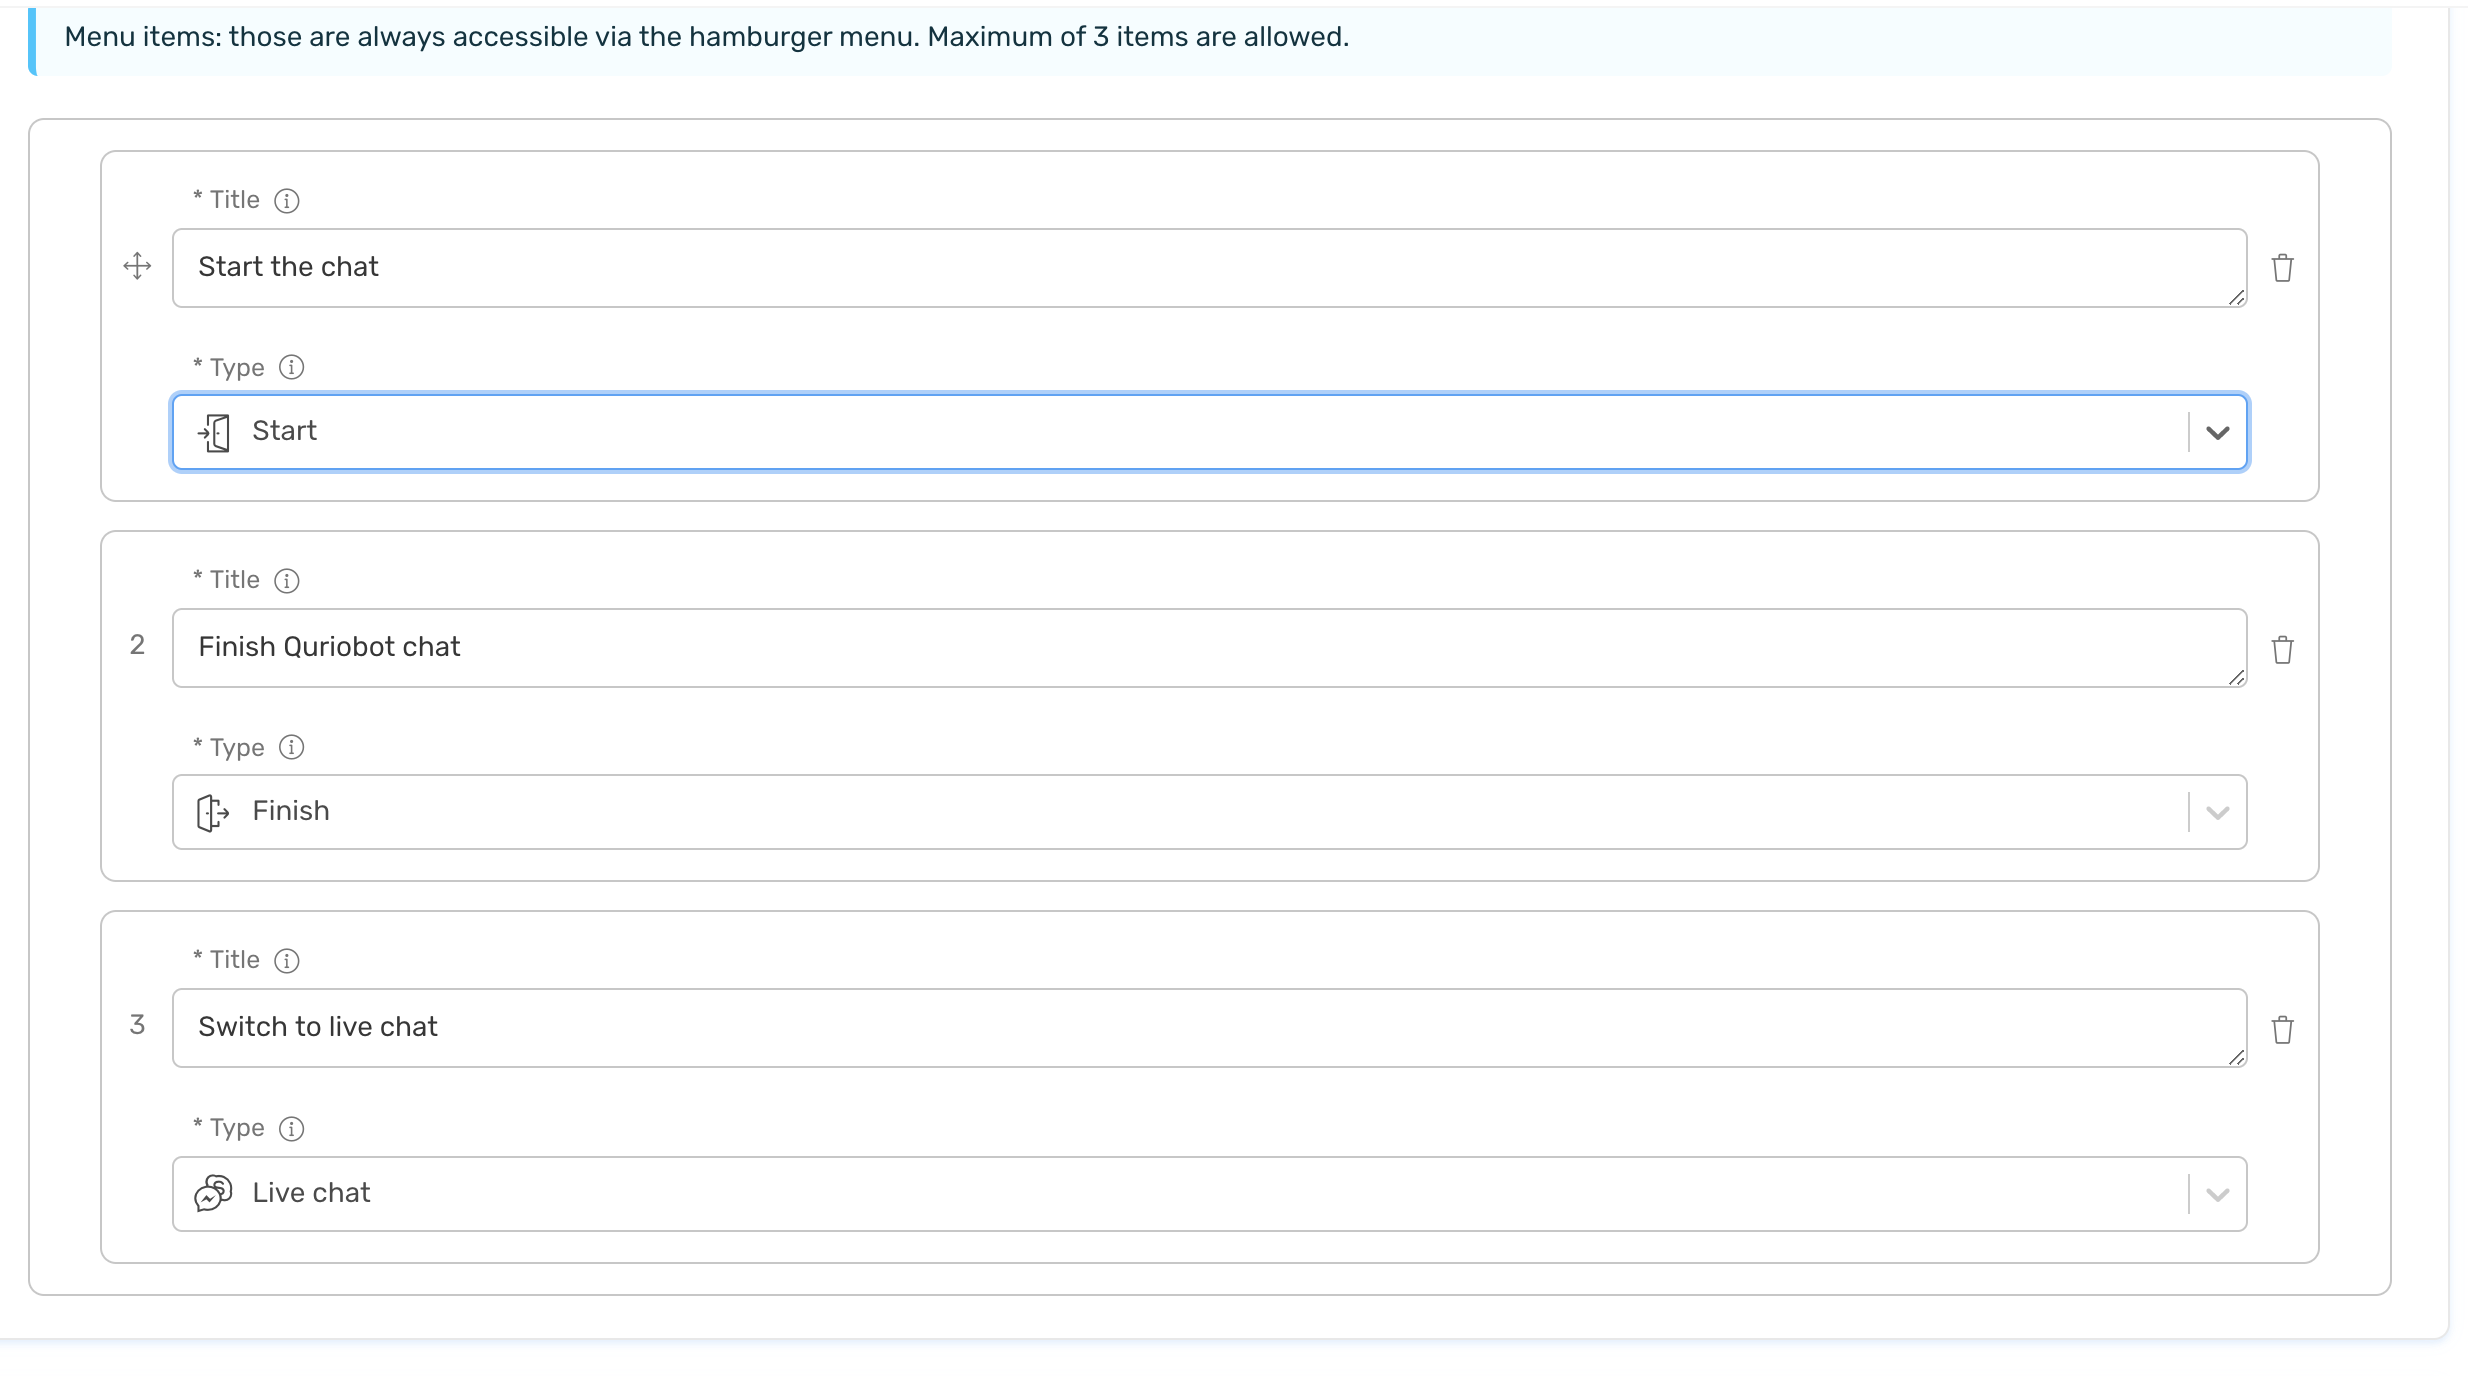Click info icon beside third item's Title label
The image size is (2468, 1376).
(287, 961)
